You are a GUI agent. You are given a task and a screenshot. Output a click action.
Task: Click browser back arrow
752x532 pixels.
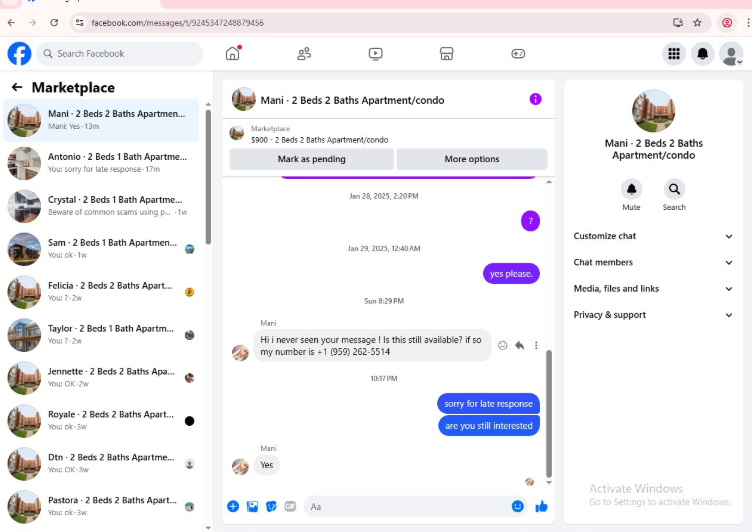coord(12,23)
